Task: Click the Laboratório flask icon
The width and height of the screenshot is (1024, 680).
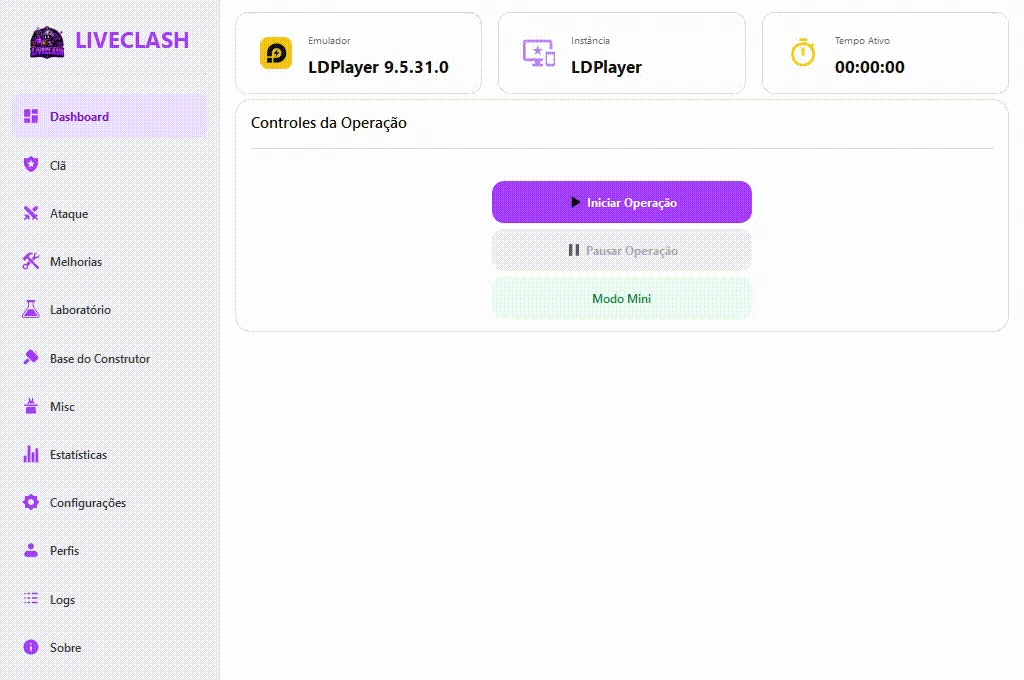Action: (31, 309)
